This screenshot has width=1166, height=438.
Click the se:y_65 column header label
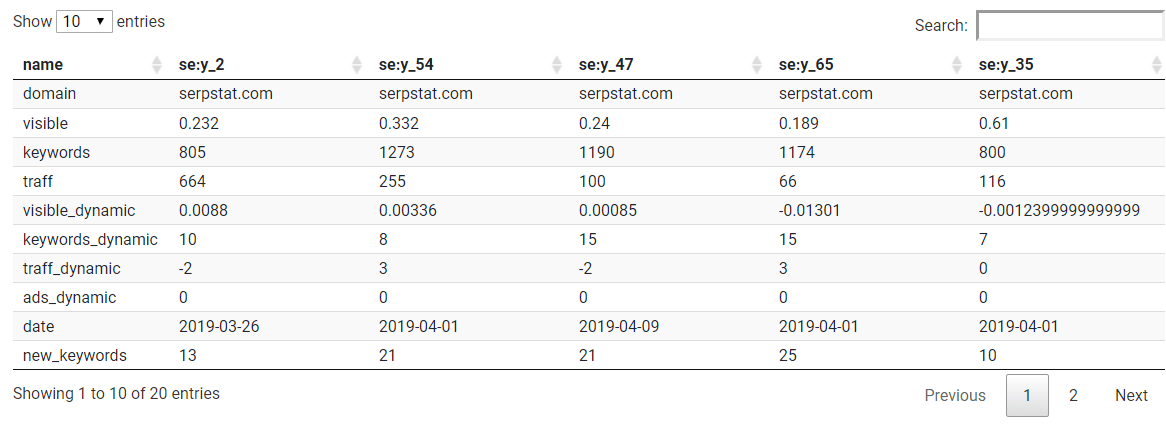point(806,65)
